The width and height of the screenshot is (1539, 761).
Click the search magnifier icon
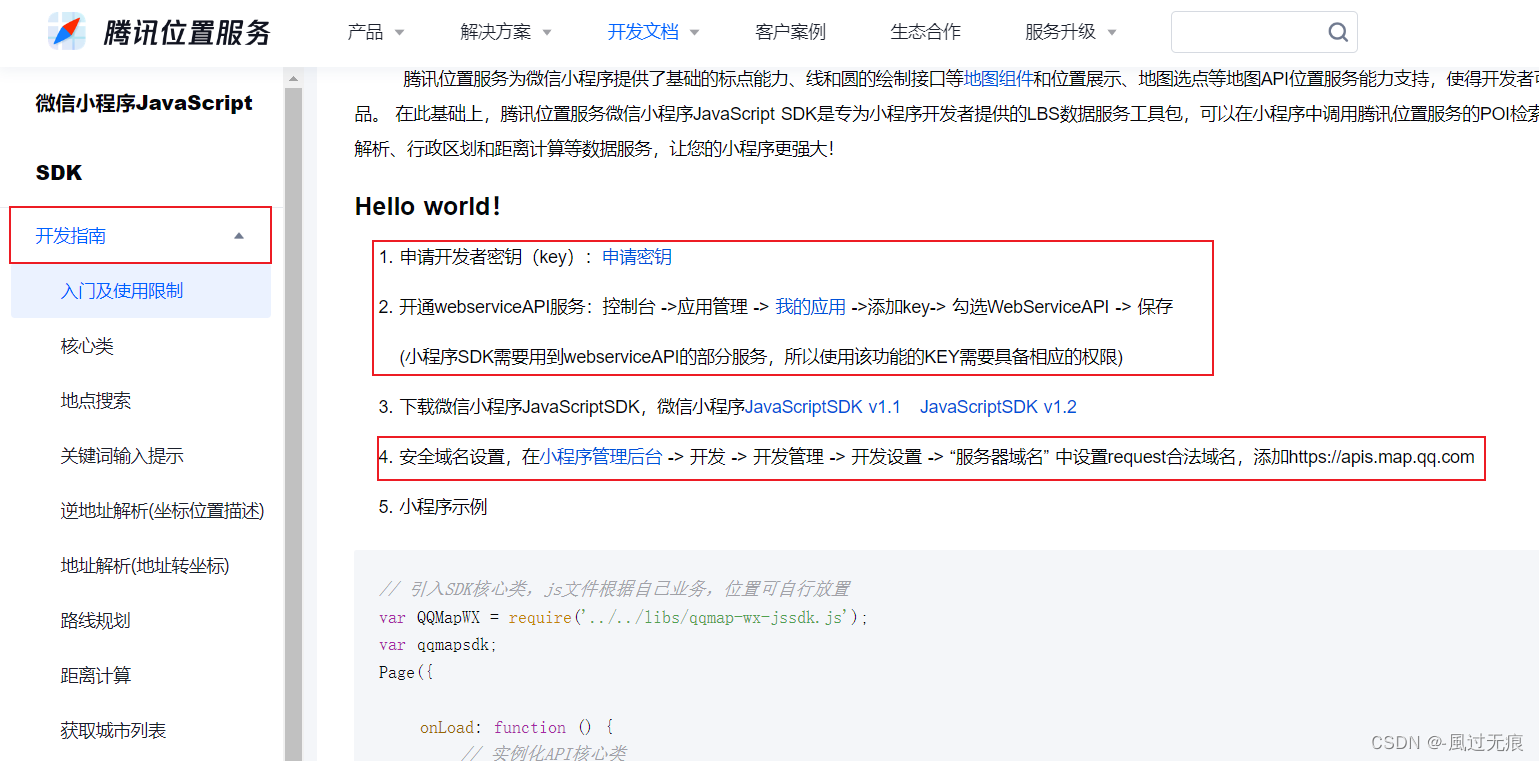(1337, 32)
